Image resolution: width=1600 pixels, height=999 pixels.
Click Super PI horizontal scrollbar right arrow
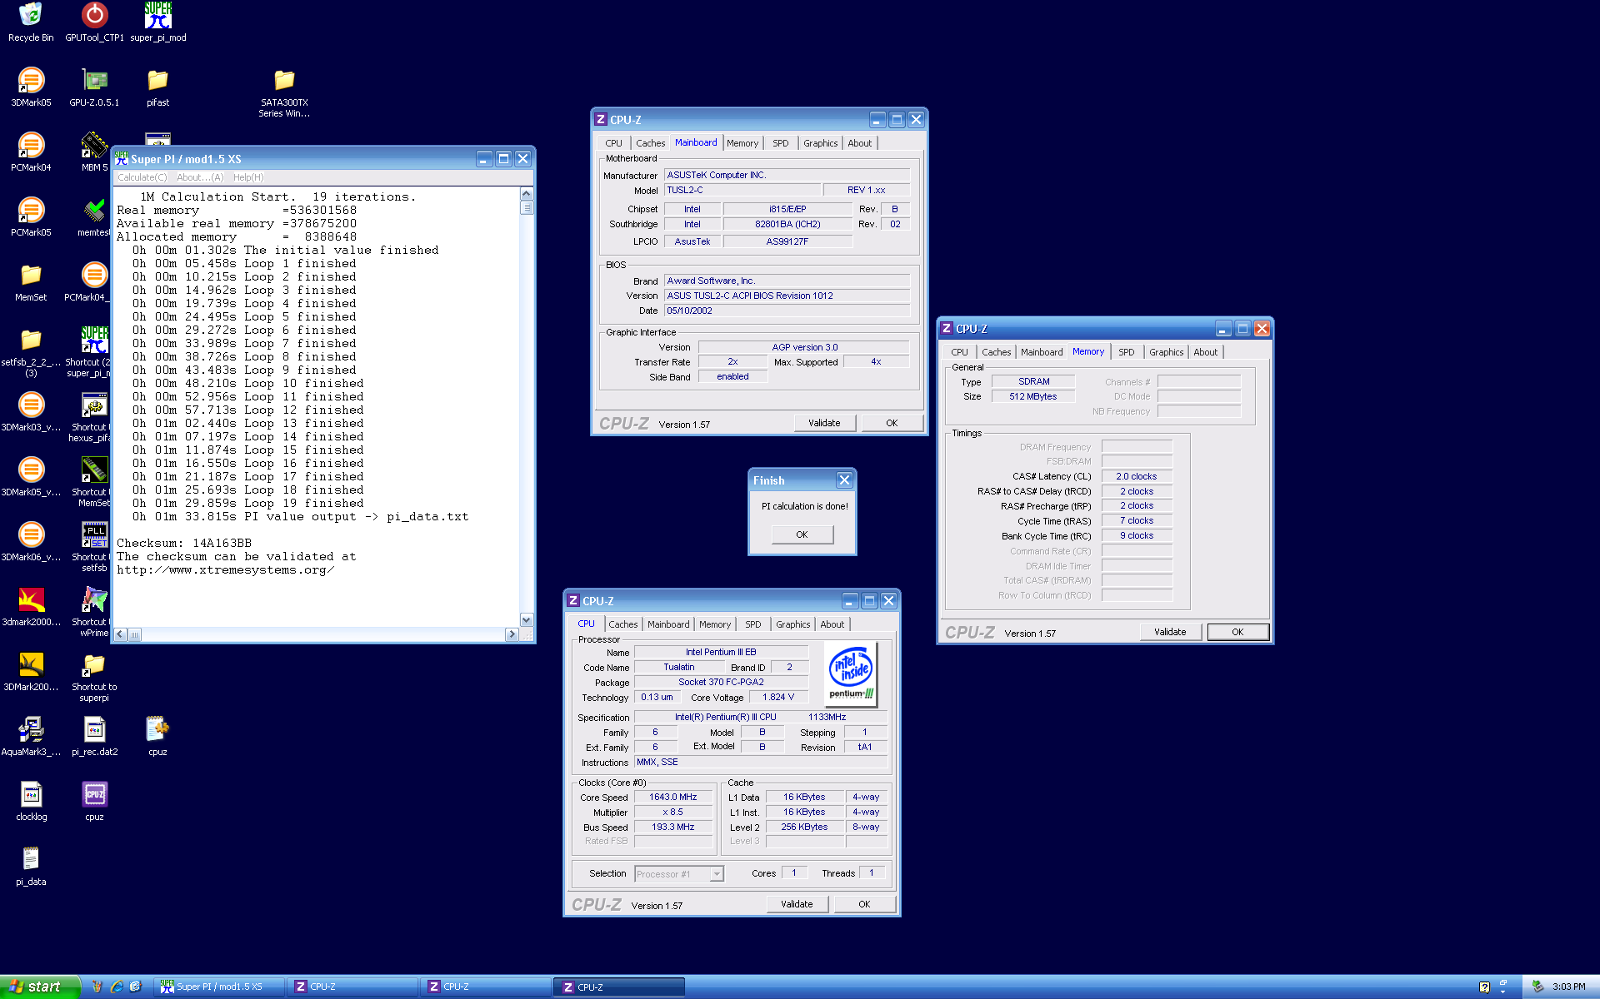(512, 634)
